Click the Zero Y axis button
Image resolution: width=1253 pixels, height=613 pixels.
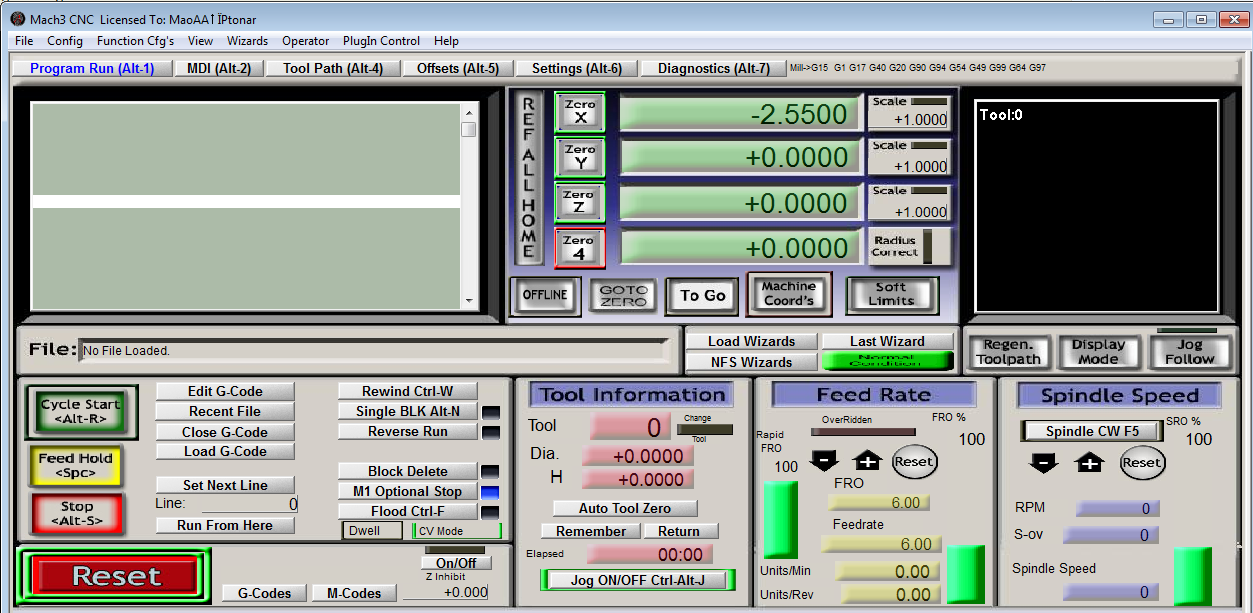[580, 157]
